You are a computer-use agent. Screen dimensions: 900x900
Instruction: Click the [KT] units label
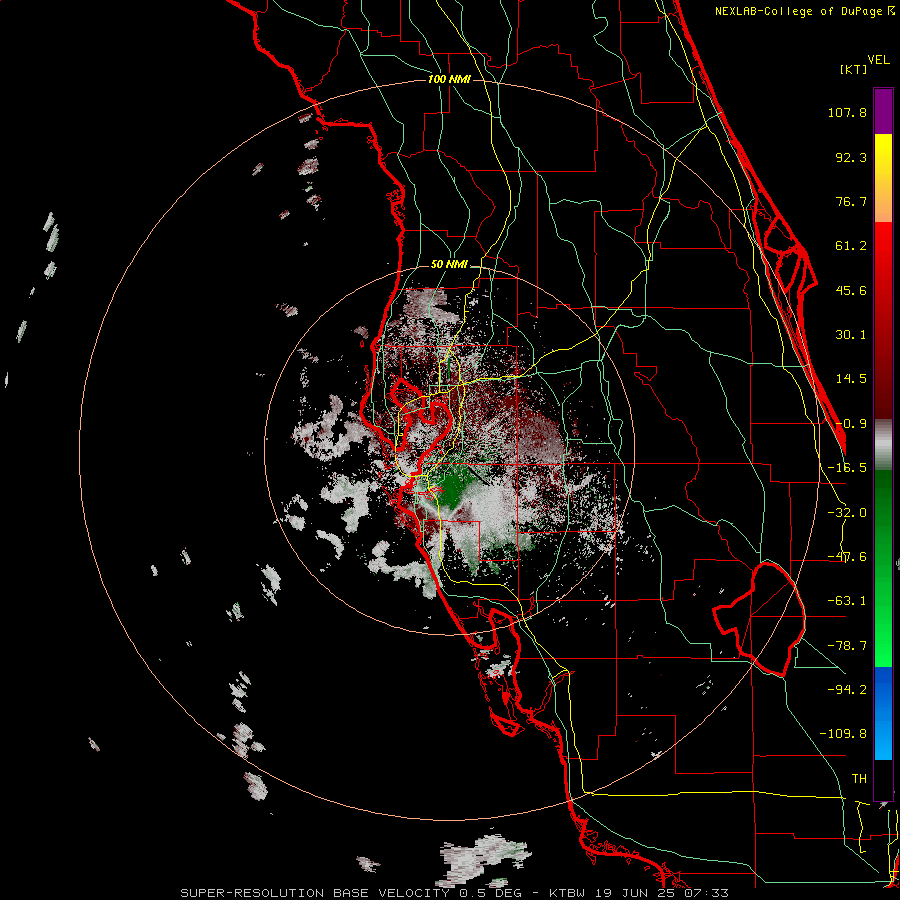(x=854, y=69)
